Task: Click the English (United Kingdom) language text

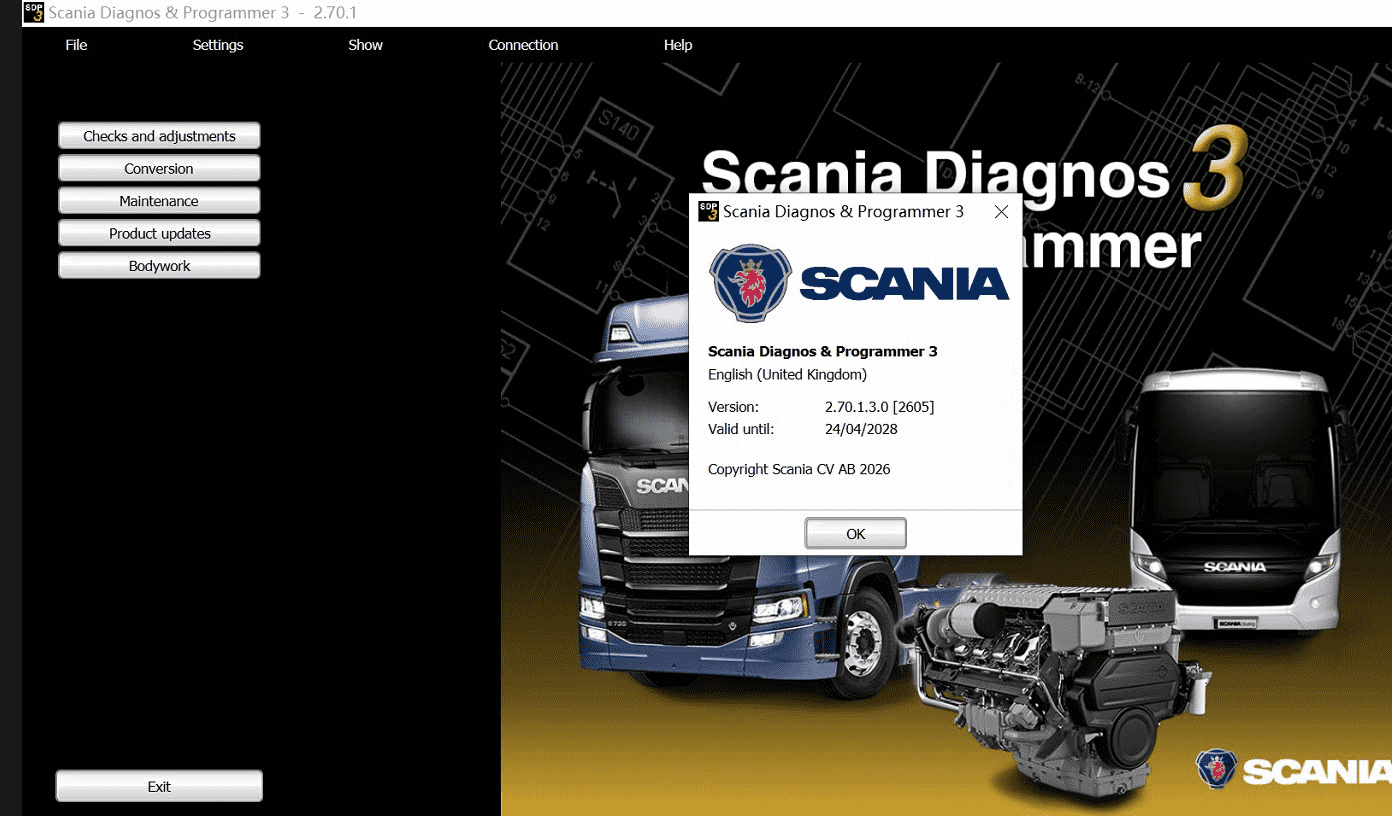Action: point(787,375)
